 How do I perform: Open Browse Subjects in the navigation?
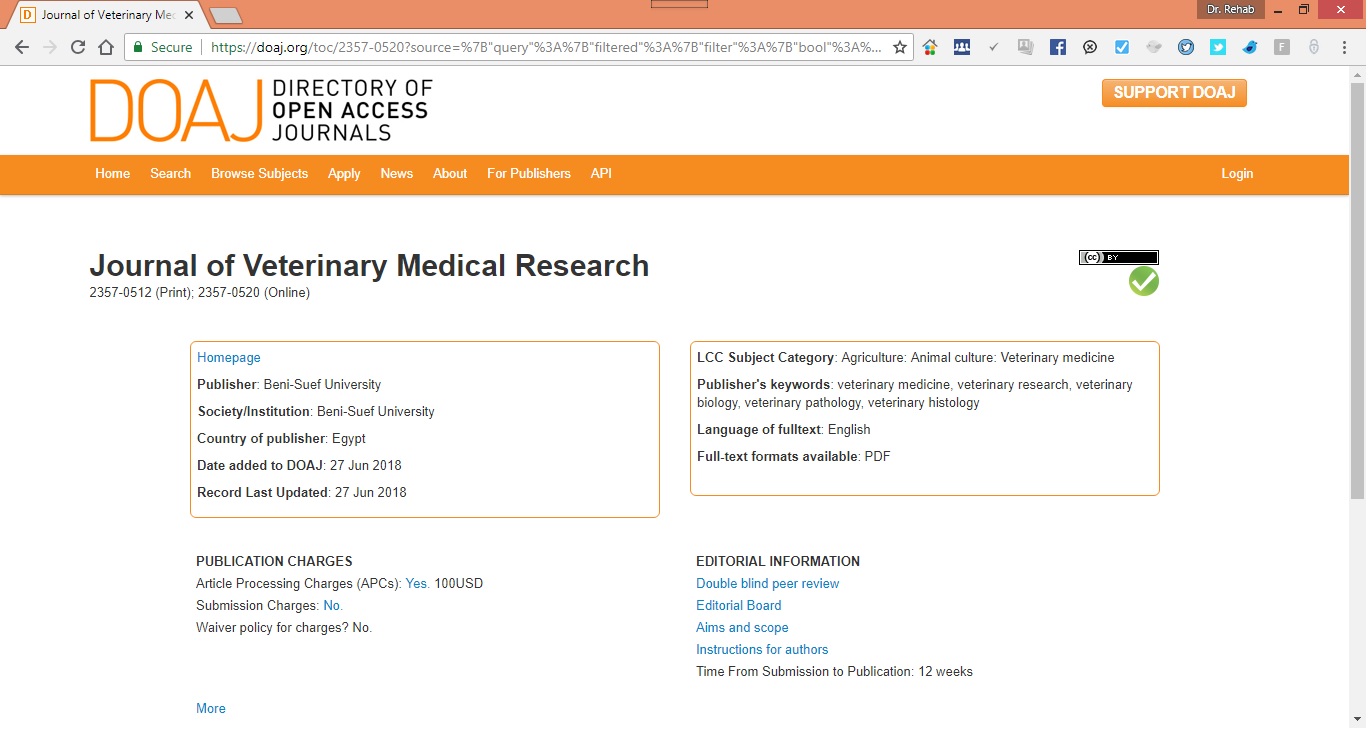click(259, 173)
